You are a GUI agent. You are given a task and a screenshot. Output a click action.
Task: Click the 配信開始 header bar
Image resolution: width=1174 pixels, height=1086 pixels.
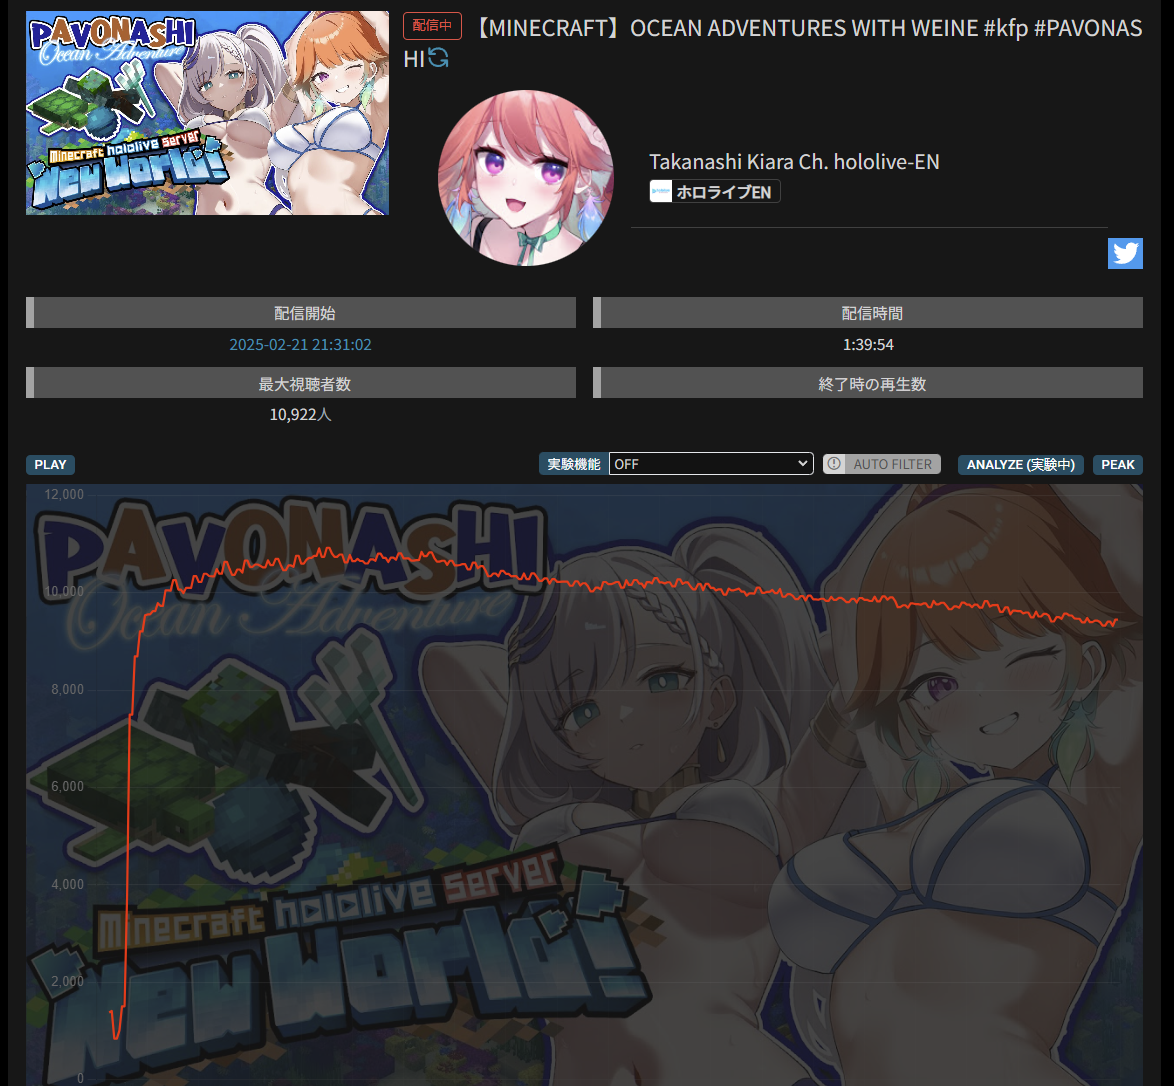pos(301,313)
